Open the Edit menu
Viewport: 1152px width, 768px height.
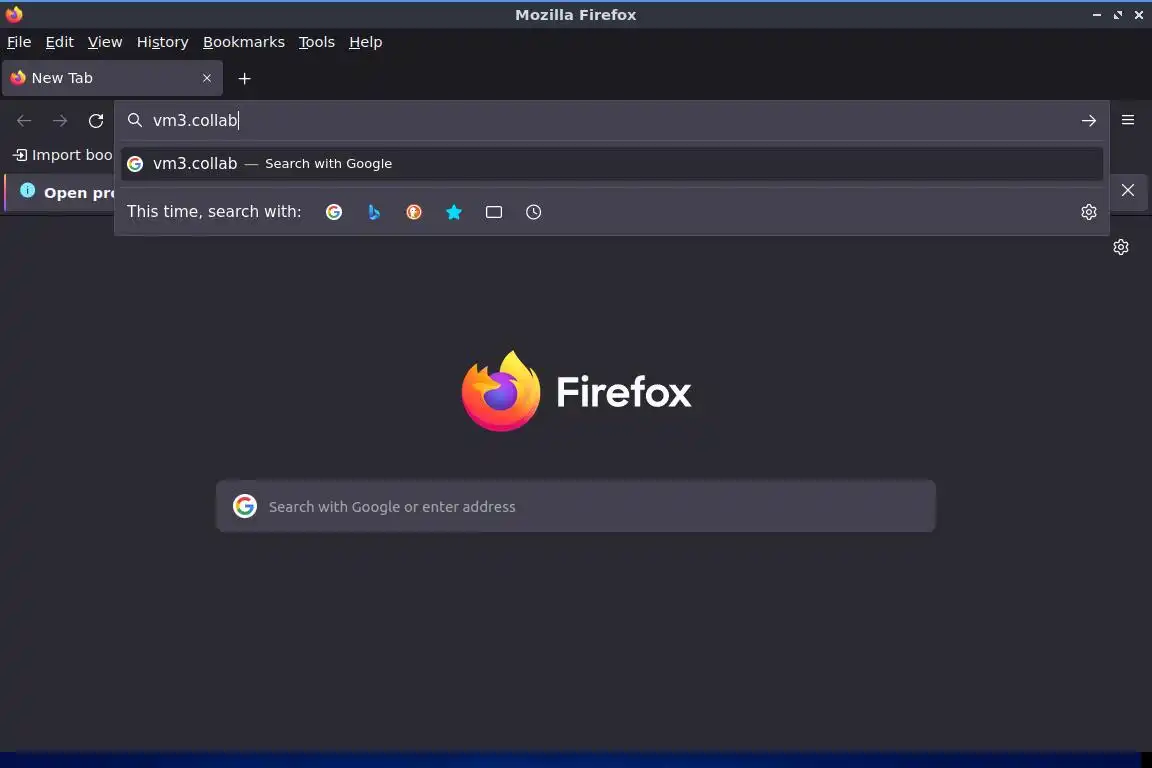click(60, 42)
